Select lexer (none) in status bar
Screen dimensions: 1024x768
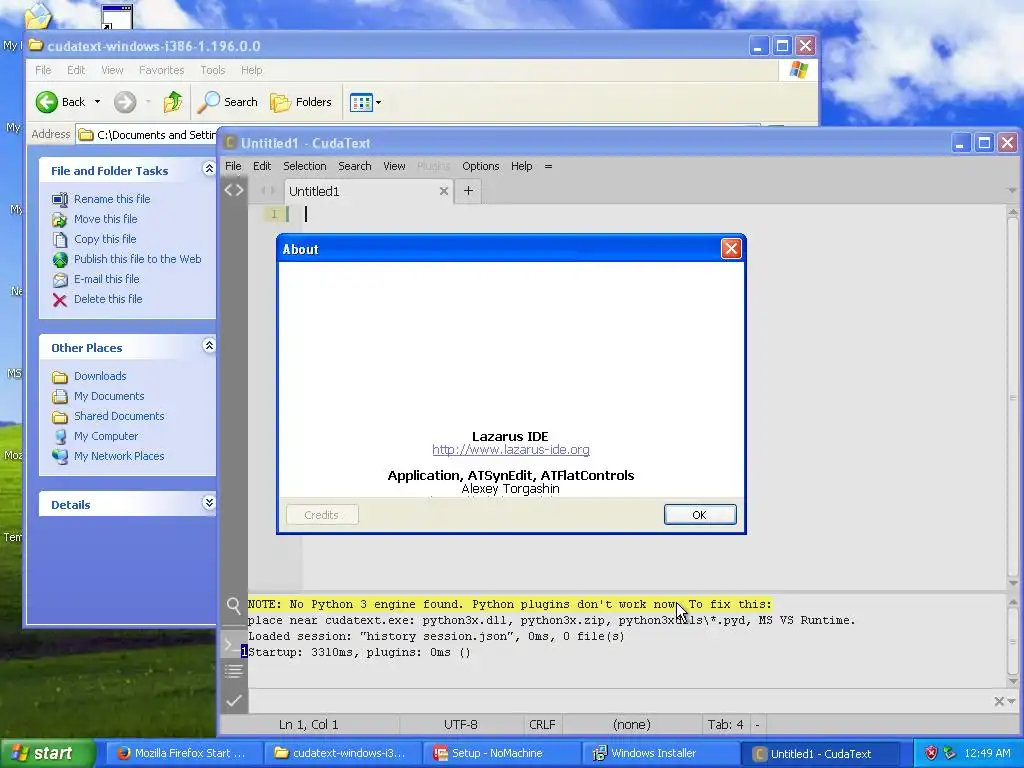632,725
